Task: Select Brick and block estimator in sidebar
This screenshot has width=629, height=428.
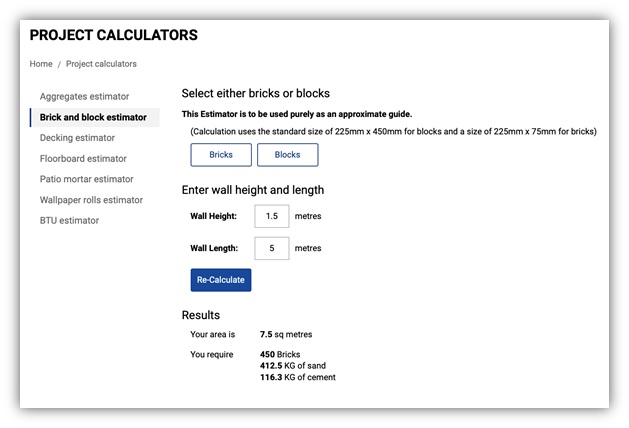Action: [93, 117]
